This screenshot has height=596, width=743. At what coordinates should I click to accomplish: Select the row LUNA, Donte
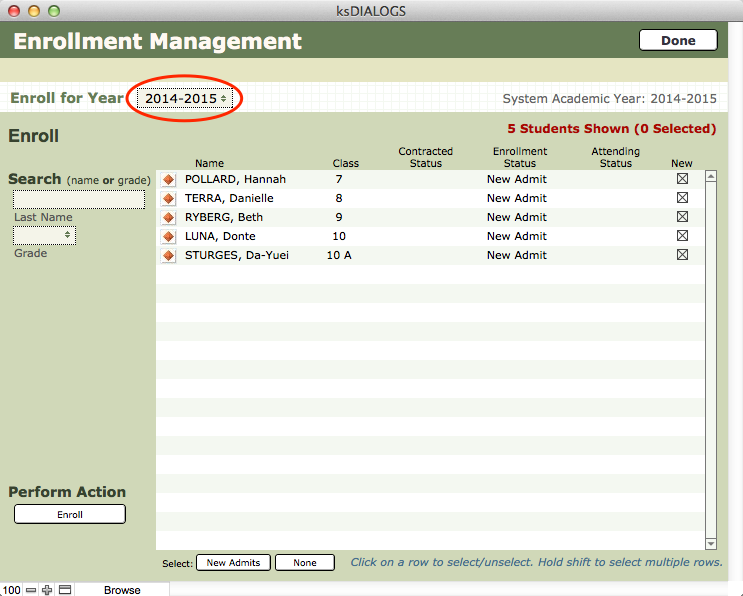pyautogui.click(x=430, y=236)
